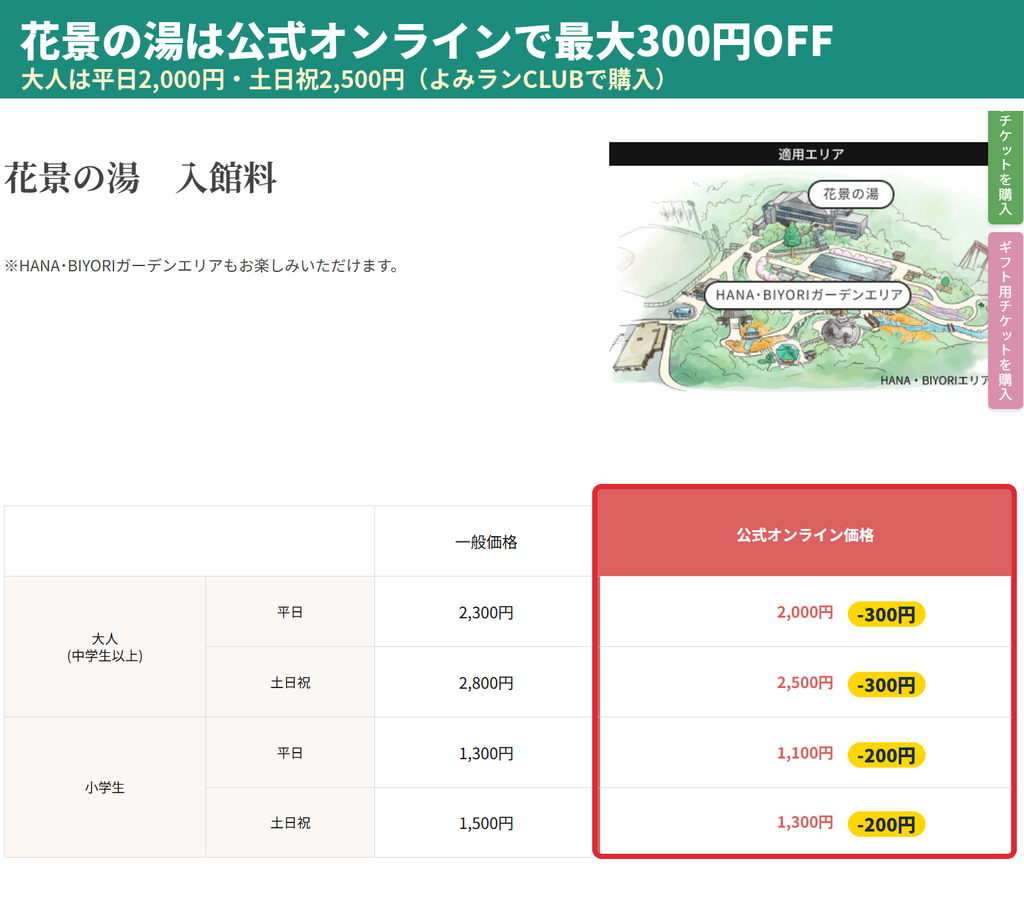Click the pink ギフト用チケットを購入 side tab

coord(1005,321)
